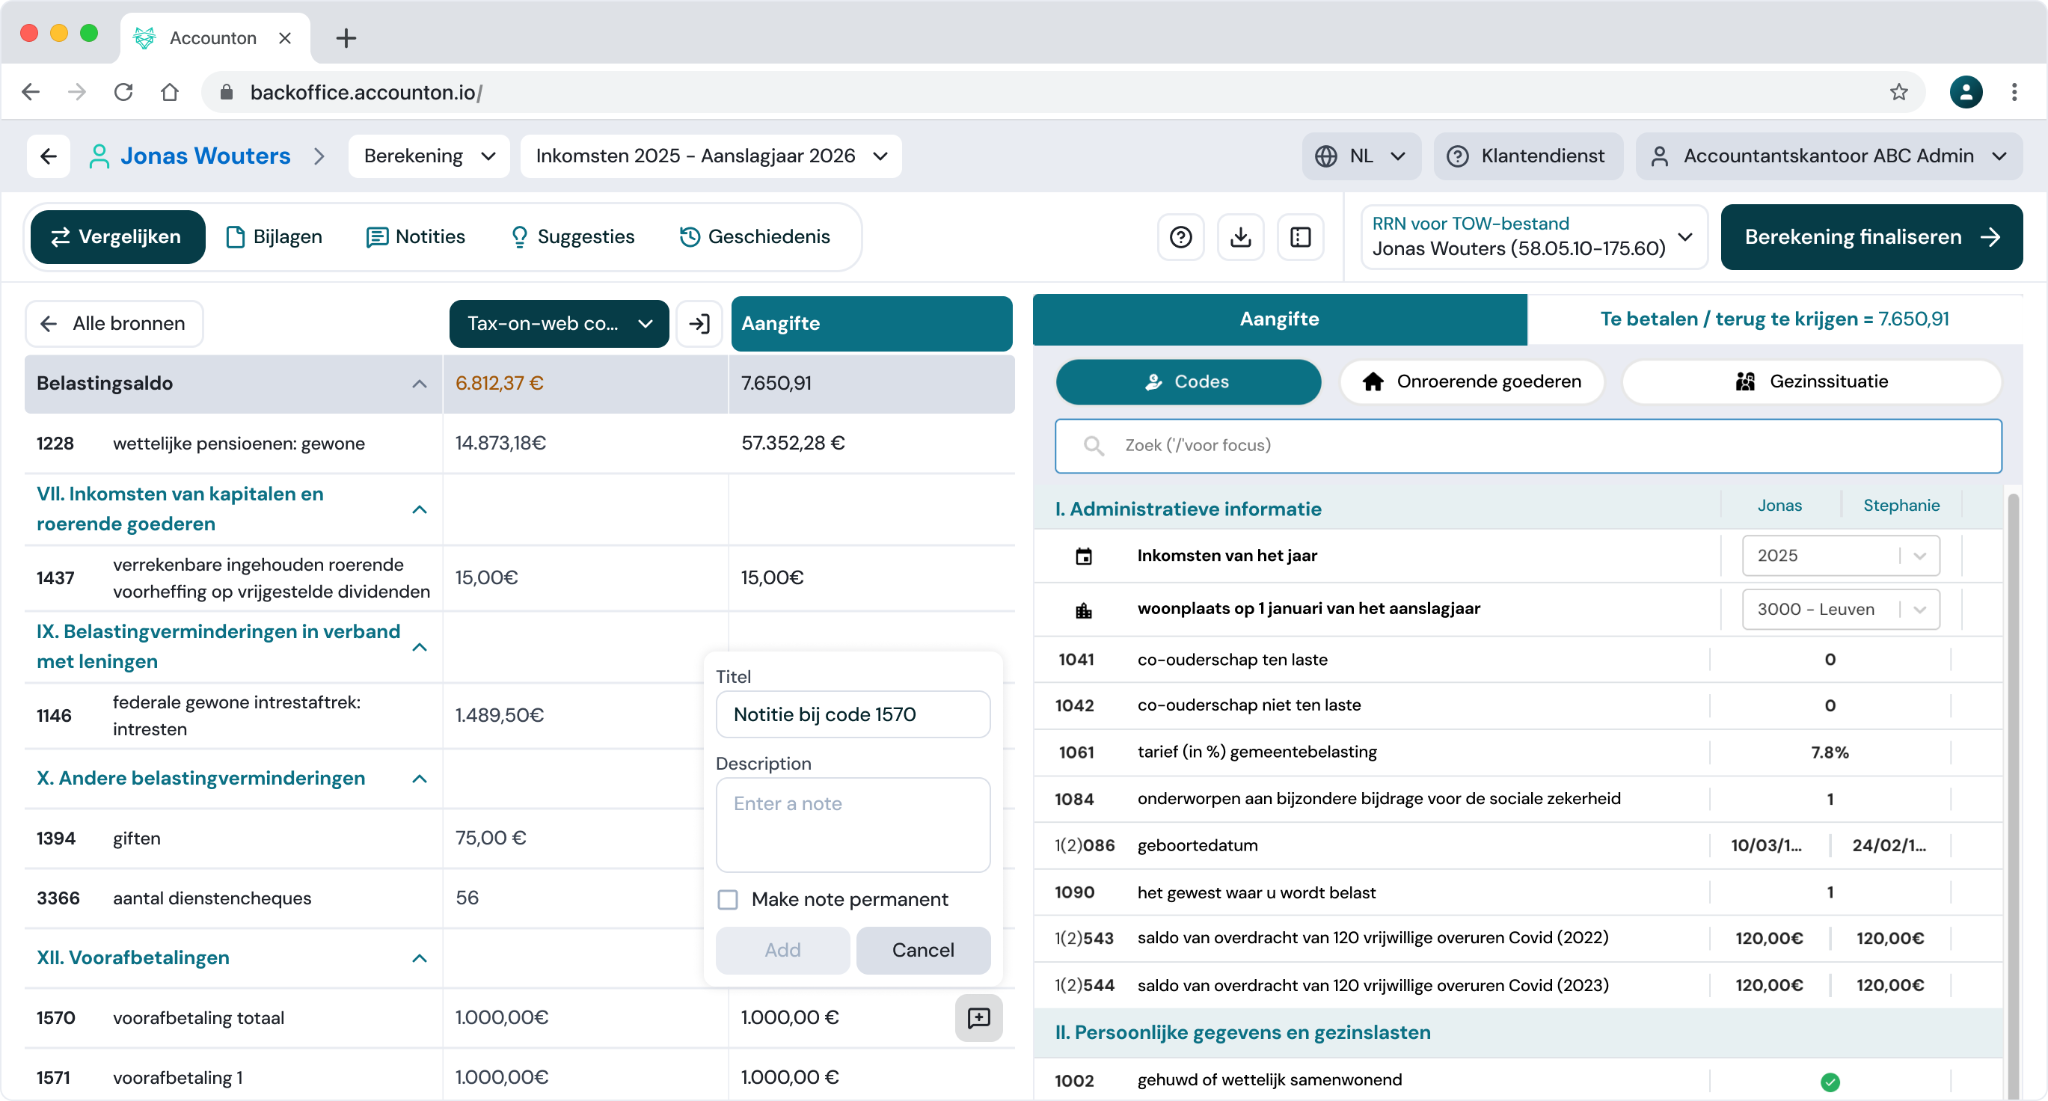Click the right panel vertical scrollbar
The width and height of the screenshot is (2048, 1101).
2014,795
